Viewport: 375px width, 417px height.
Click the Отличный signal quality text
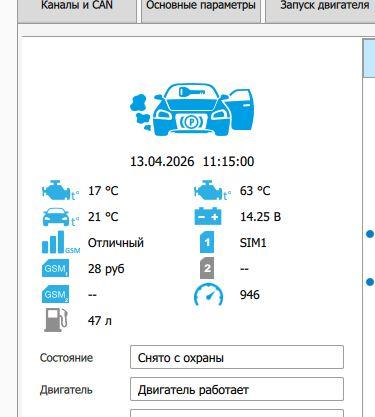(x=116, y=243)
